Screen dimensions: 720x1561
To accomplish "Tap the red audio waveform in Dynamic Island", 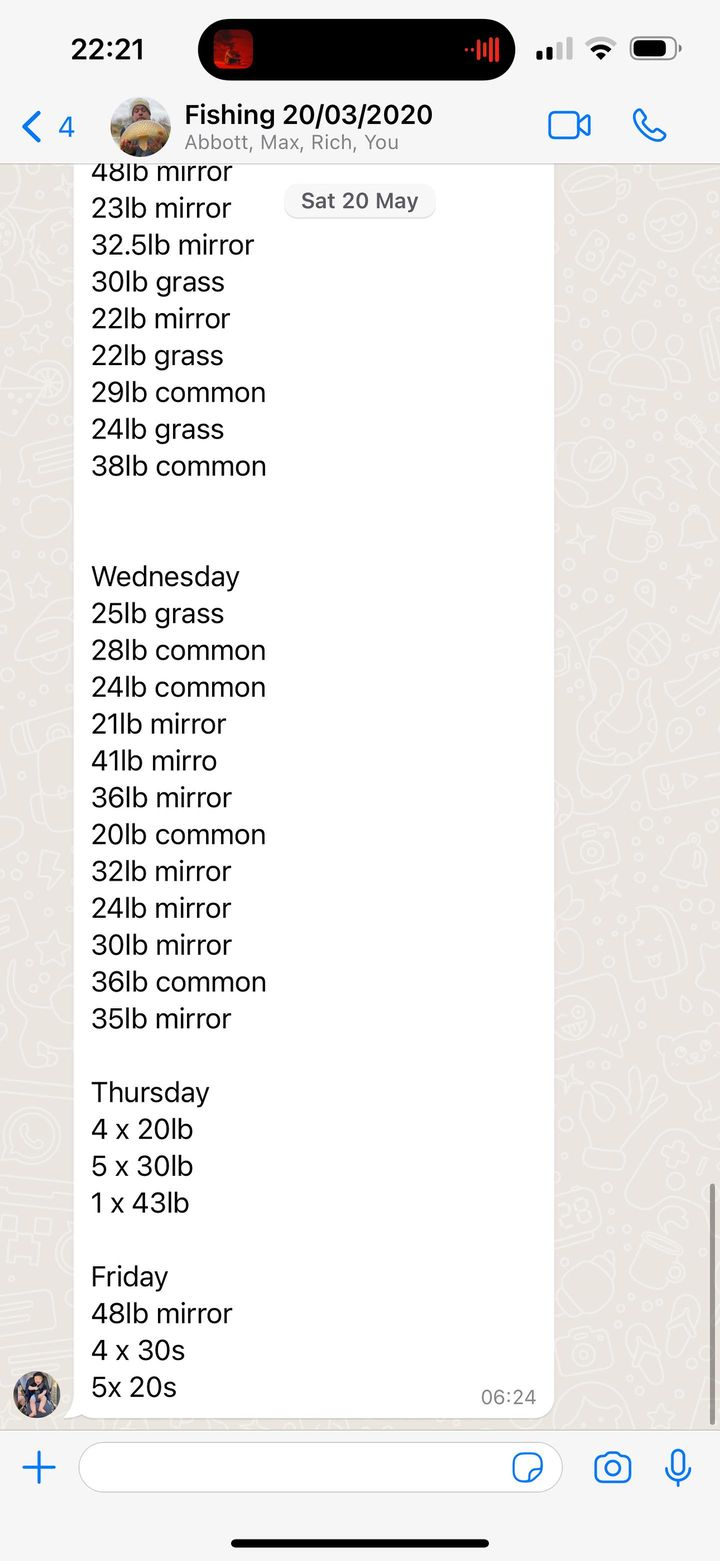I will pos(482,49).
